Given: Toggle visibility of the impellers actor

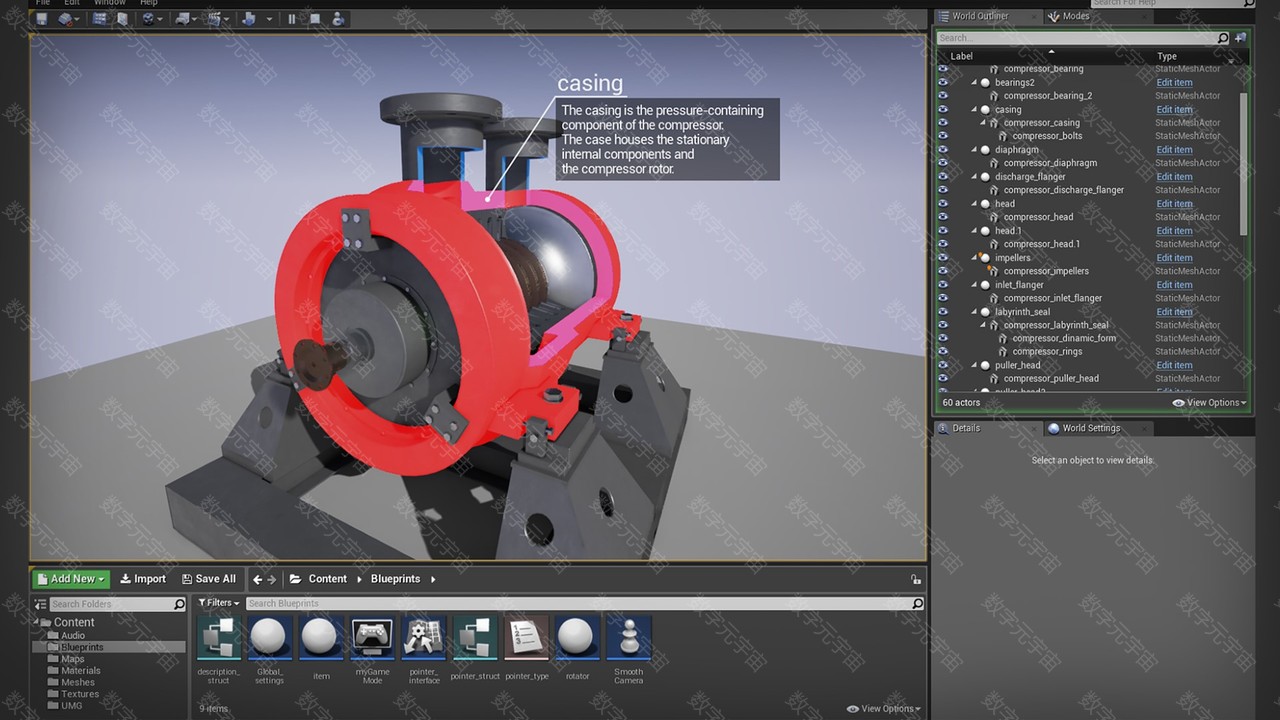Looking at the screenshot, I should [942, 258].
